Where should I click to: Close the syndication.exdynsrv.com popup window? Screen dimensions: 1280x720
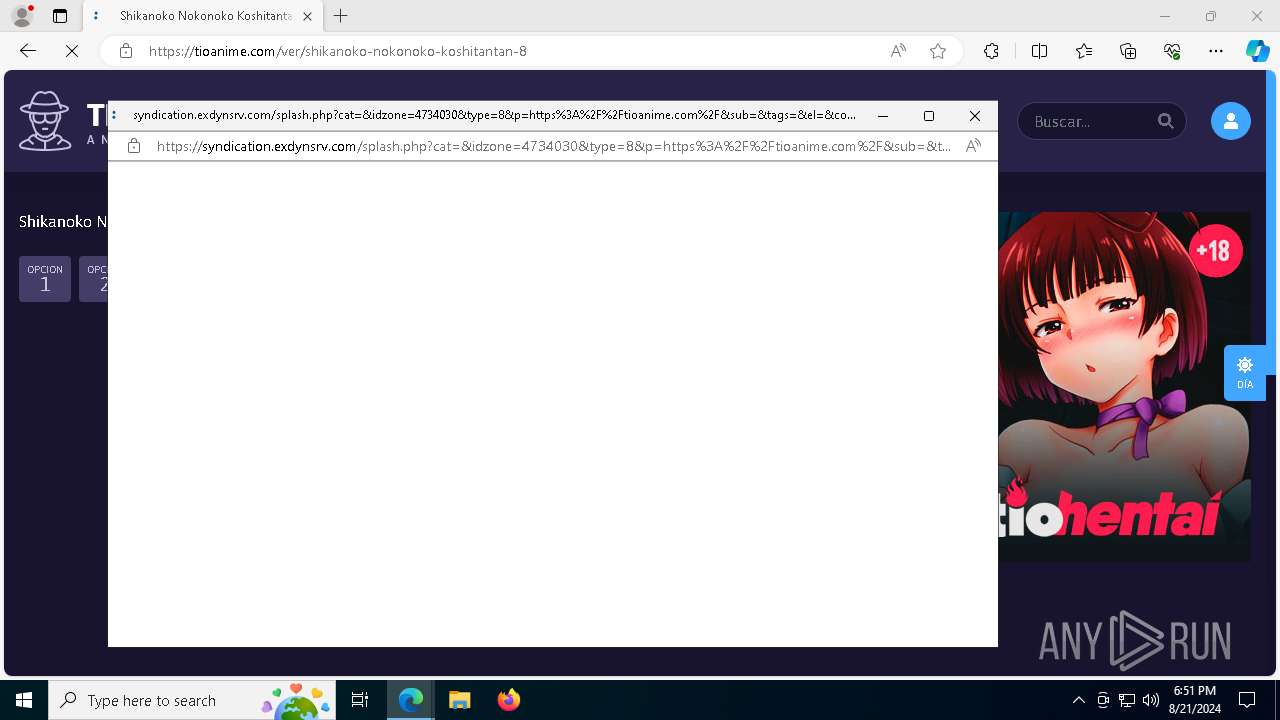pyautogui.click(x=975, y=116)
